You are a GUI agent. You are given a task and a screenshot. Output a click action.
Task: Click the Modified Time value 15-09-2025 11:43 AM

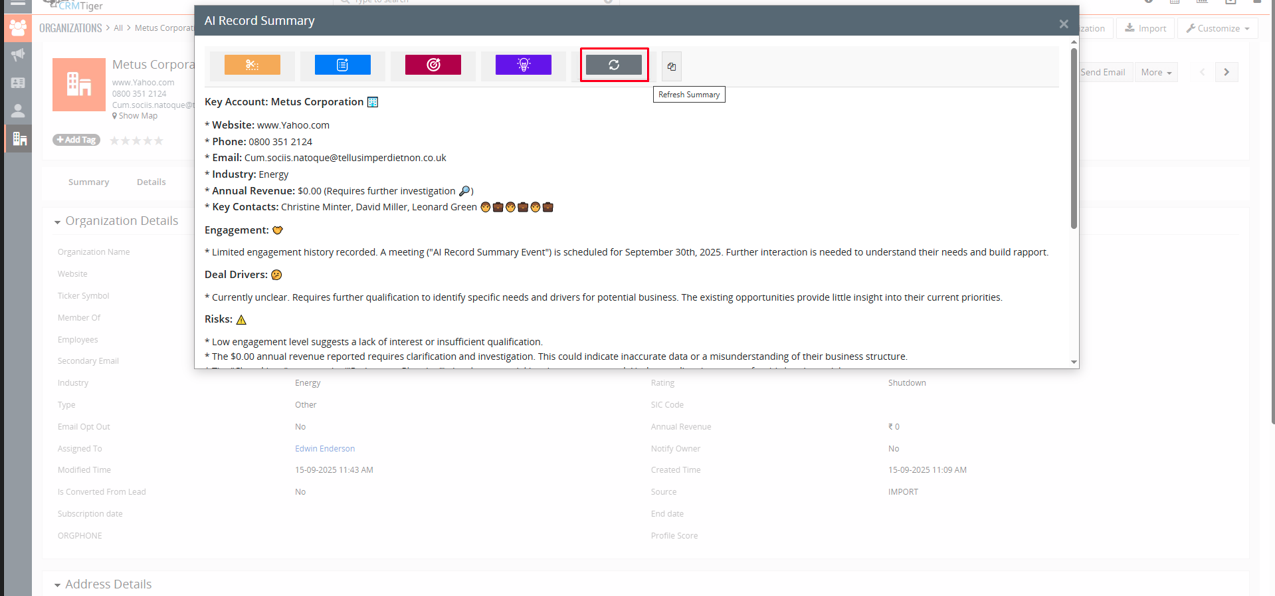tap(334, 470)
